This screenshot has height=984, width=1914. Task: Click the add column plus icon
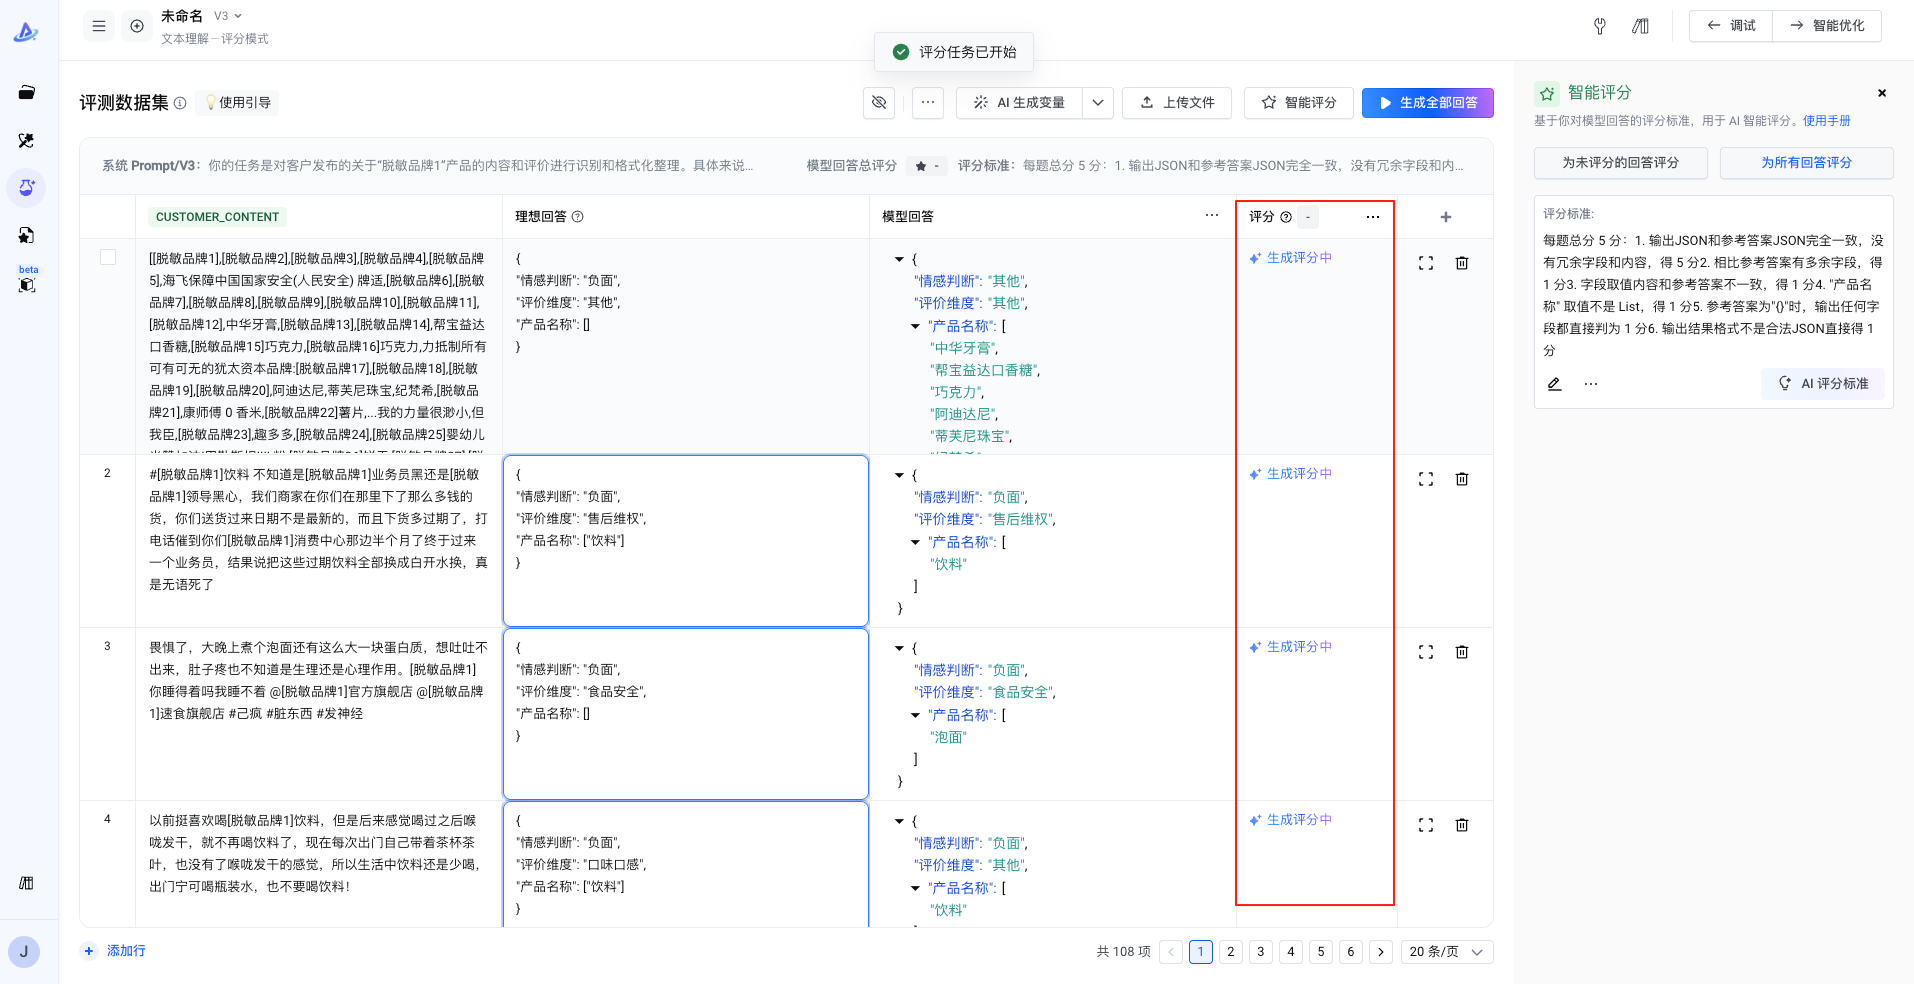[1445, 217]
